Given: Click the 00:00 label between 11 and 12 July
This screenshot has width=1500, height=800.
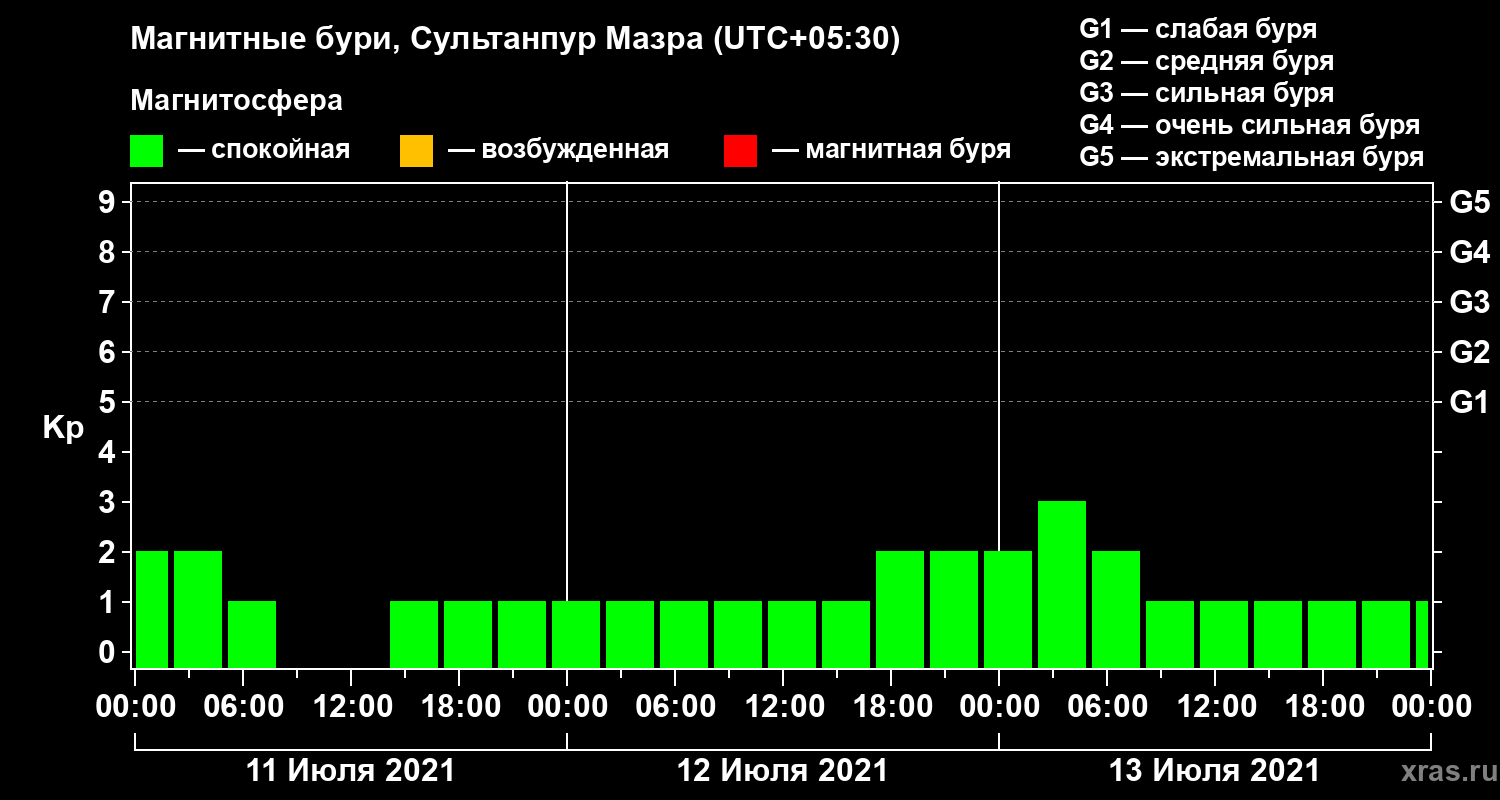Looking at the screenshot, I should (567, 706).
